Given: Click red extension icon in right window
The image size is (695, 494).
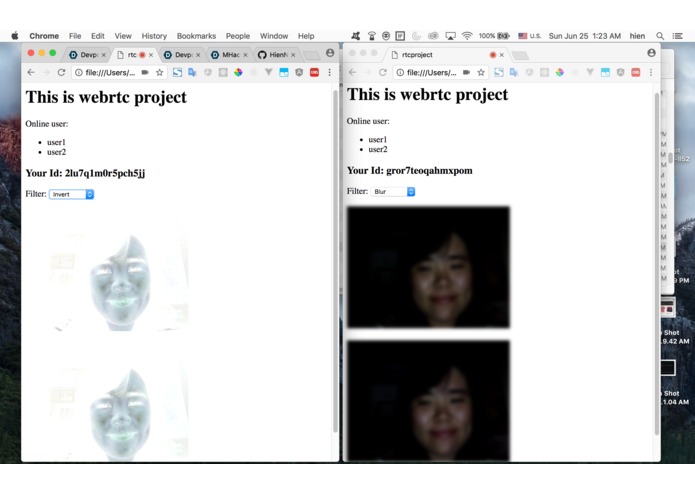Looking at the screenshot, I should (636, 72).
